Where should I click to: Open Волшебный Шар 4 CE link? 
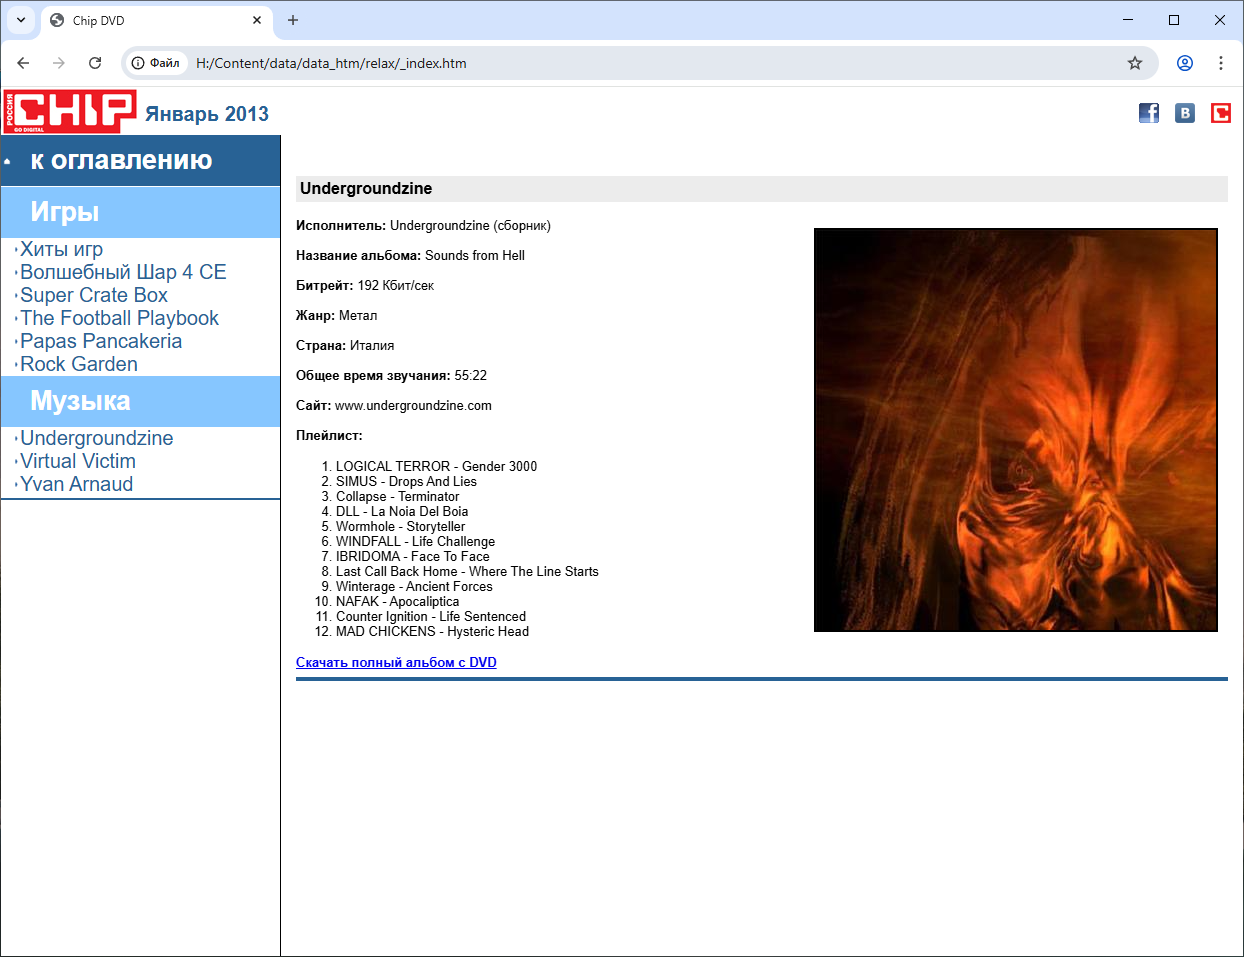123,272
